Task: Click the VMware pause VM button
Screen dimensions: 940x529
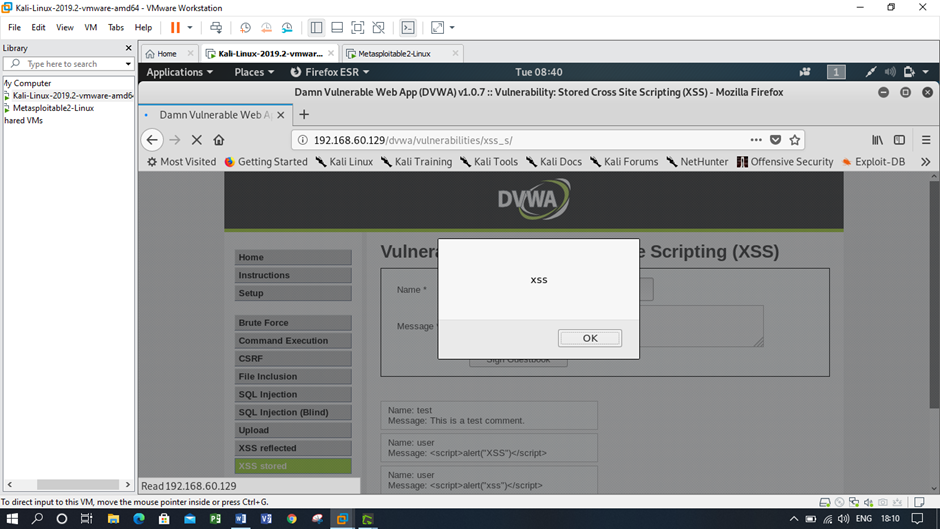Action: [x=175, y=28]
